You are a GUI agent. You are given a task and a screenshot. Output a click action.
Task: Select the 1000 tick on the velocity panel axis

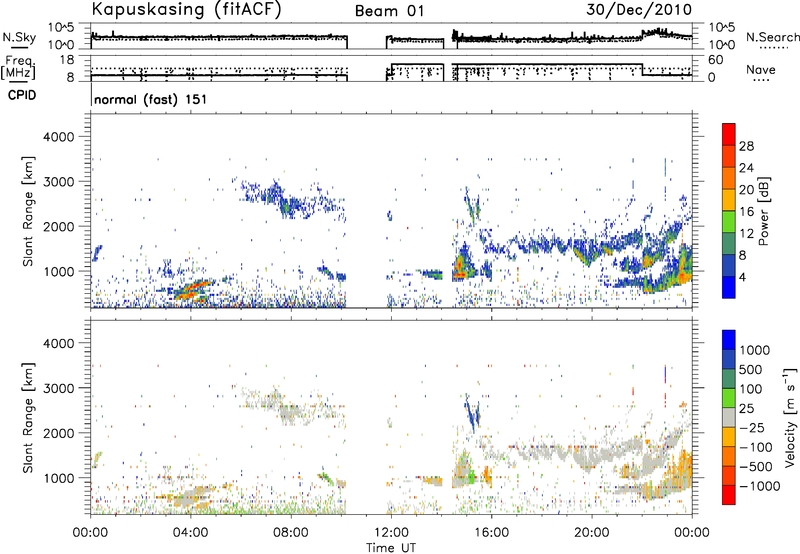click(x=60, y=478)
